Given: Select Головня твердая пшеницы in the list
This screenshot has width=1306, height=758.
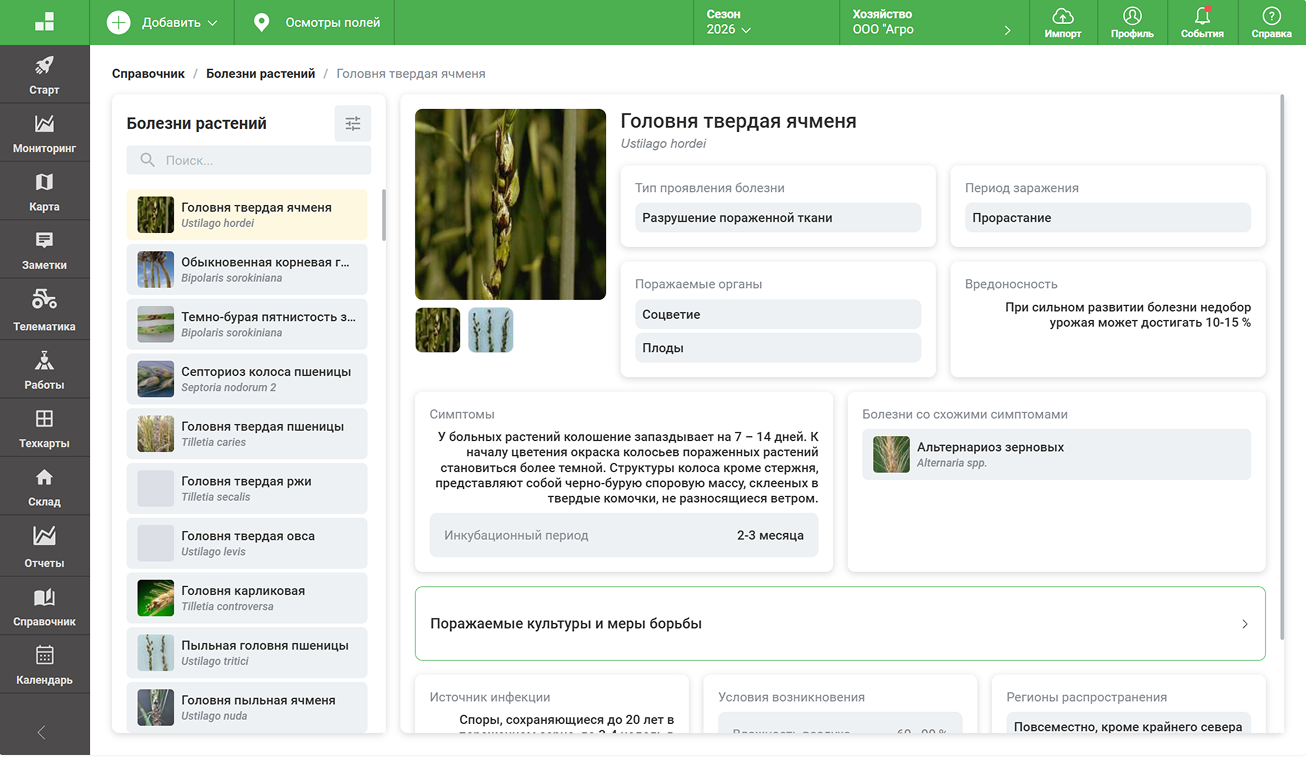Looking at the screenshot, I should tap(247, 433).
